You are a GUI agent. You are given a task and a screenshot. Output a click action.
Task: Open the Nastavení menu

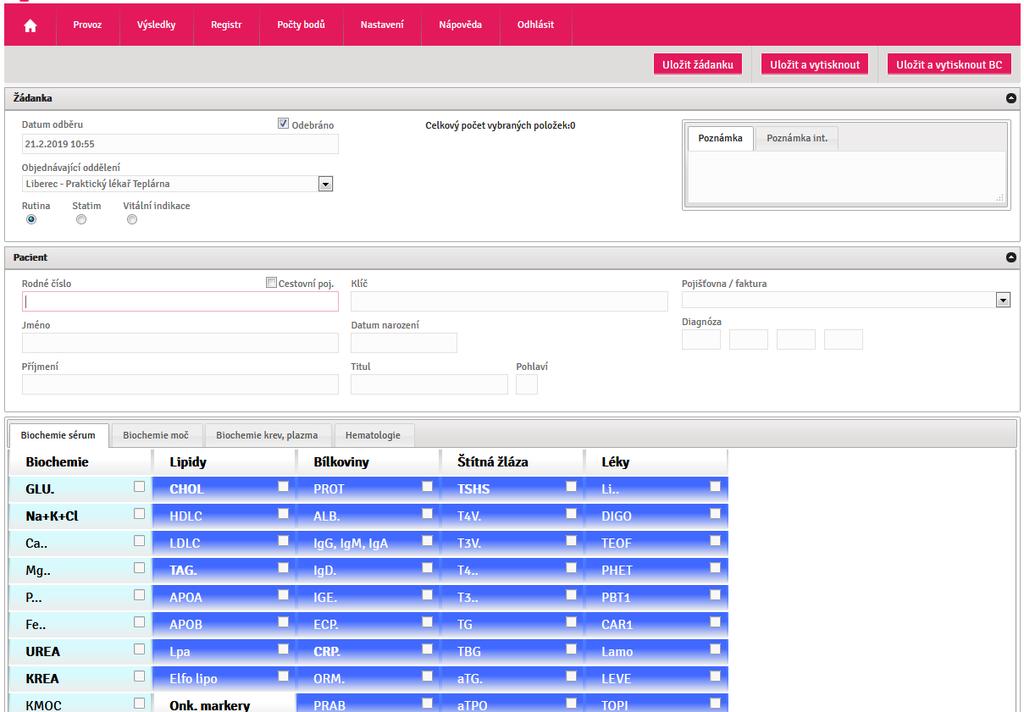point(382,25)
